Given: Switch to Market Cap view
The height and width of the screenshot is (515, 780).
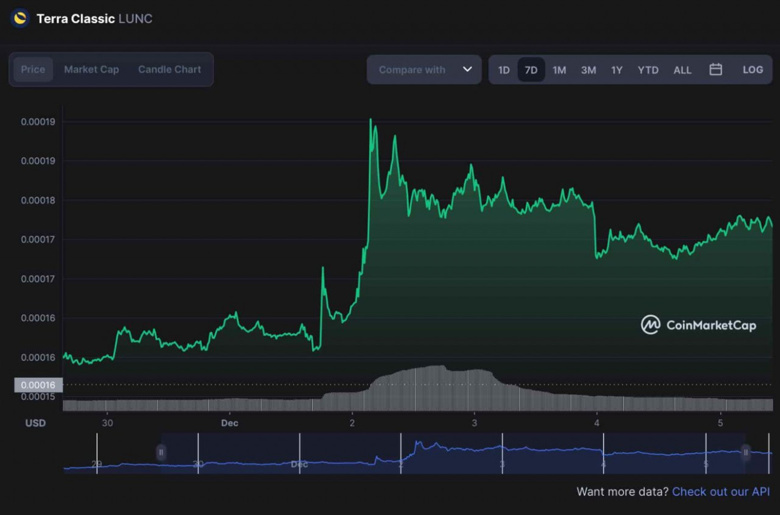Looking at the screenshot, I should pos(91,70).
